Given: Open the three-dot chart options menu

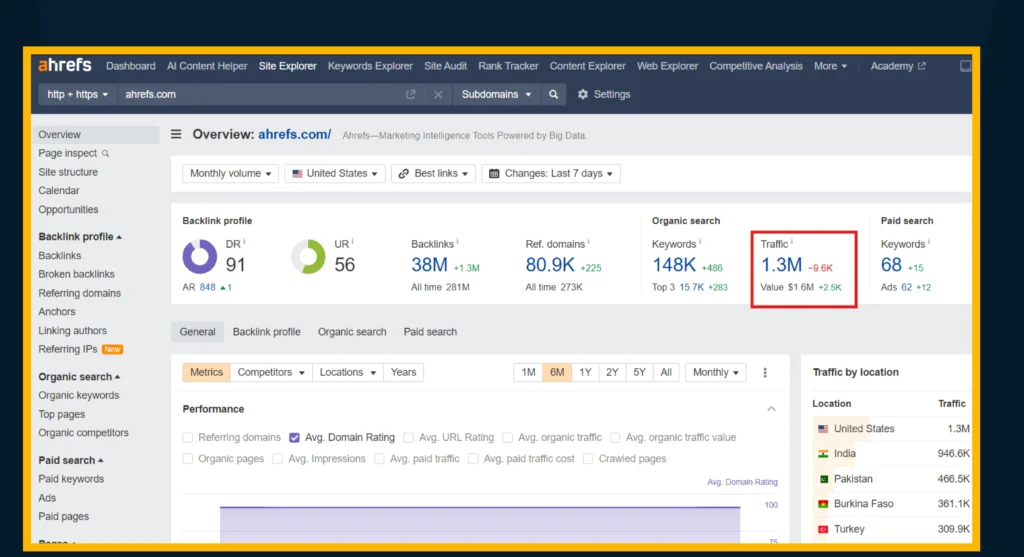Looking at the screenshot, I should coord(765,372).
